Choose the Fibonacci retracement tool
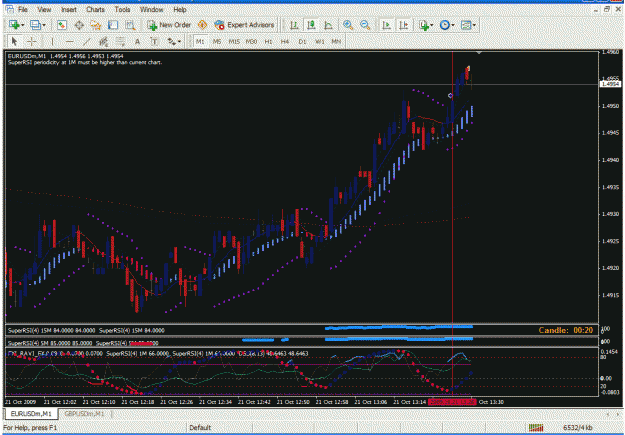625x435 pixels. coord(120,41)
